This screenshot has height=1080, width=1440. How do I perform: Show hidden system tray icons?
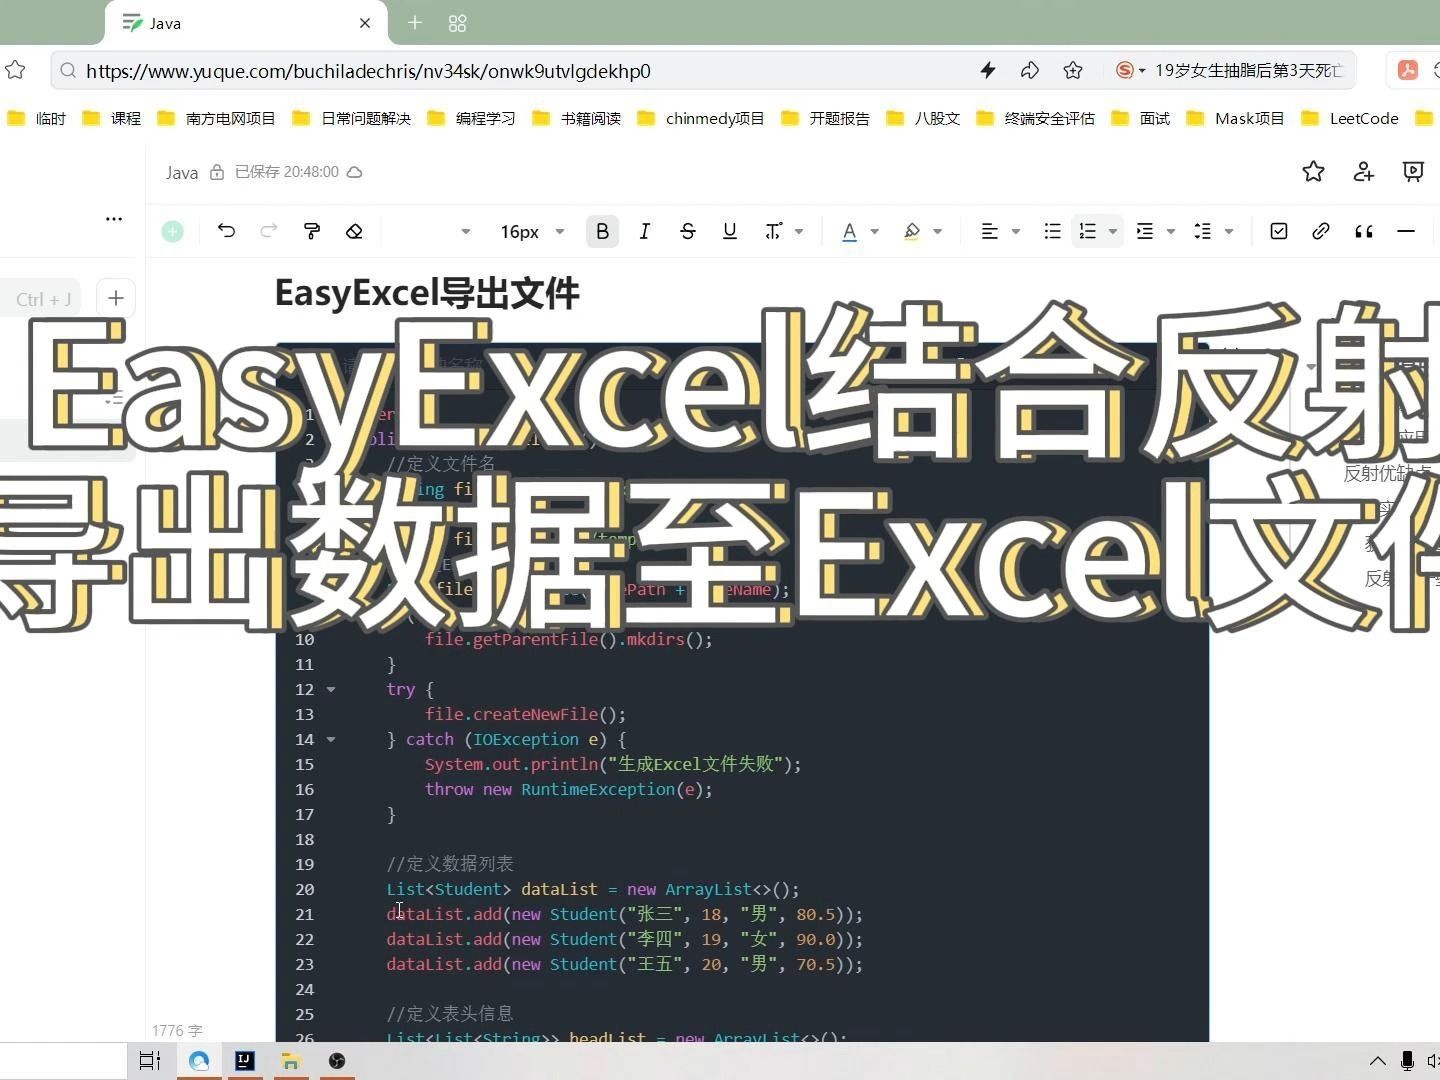(1377, 1061)
